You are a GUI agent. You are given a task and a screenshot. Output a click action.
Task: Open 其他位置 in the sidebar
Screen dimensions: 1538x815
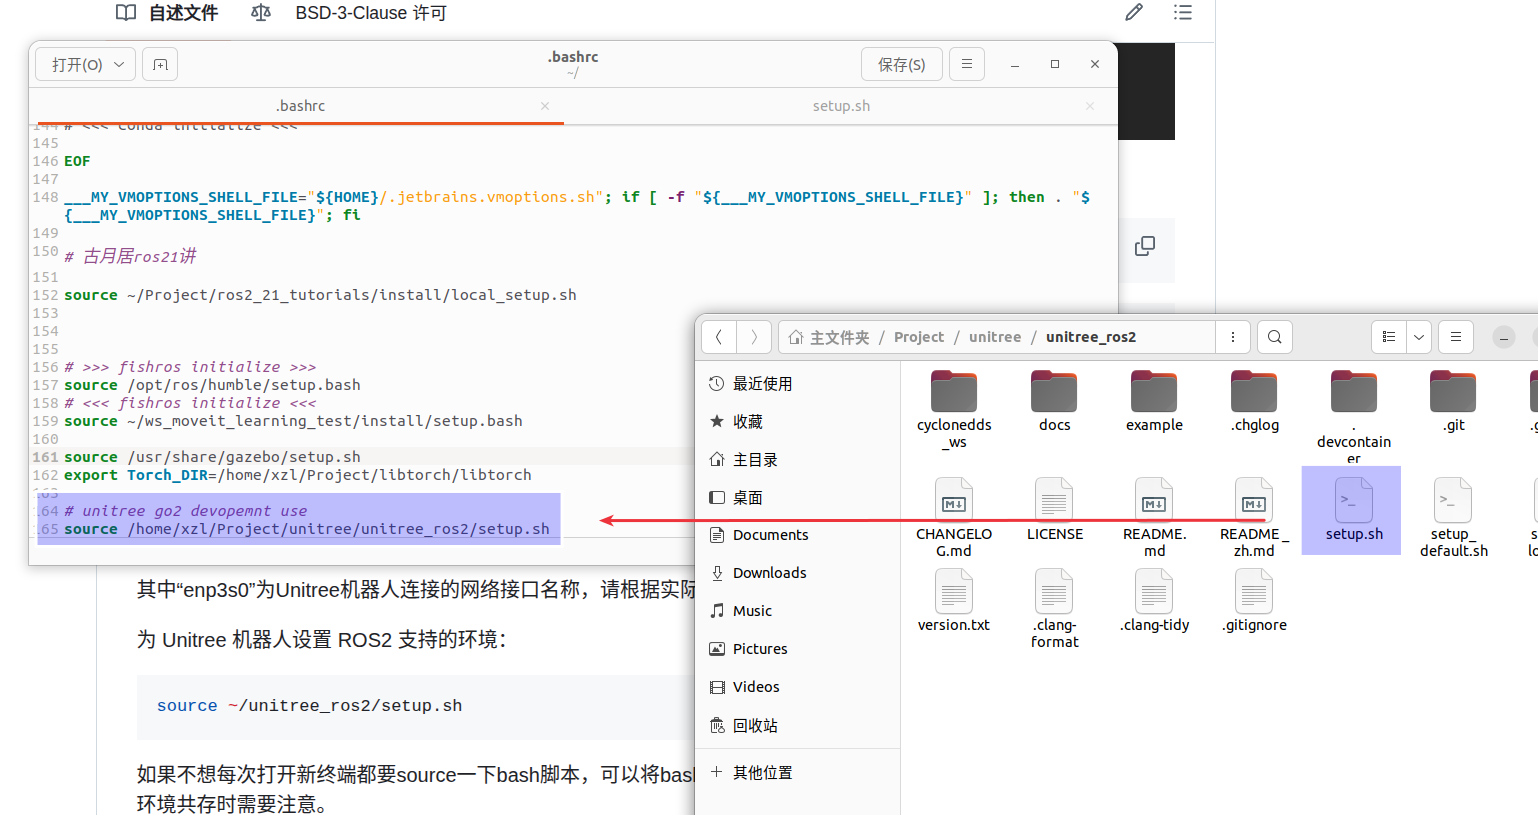click(x=798, y=773)
